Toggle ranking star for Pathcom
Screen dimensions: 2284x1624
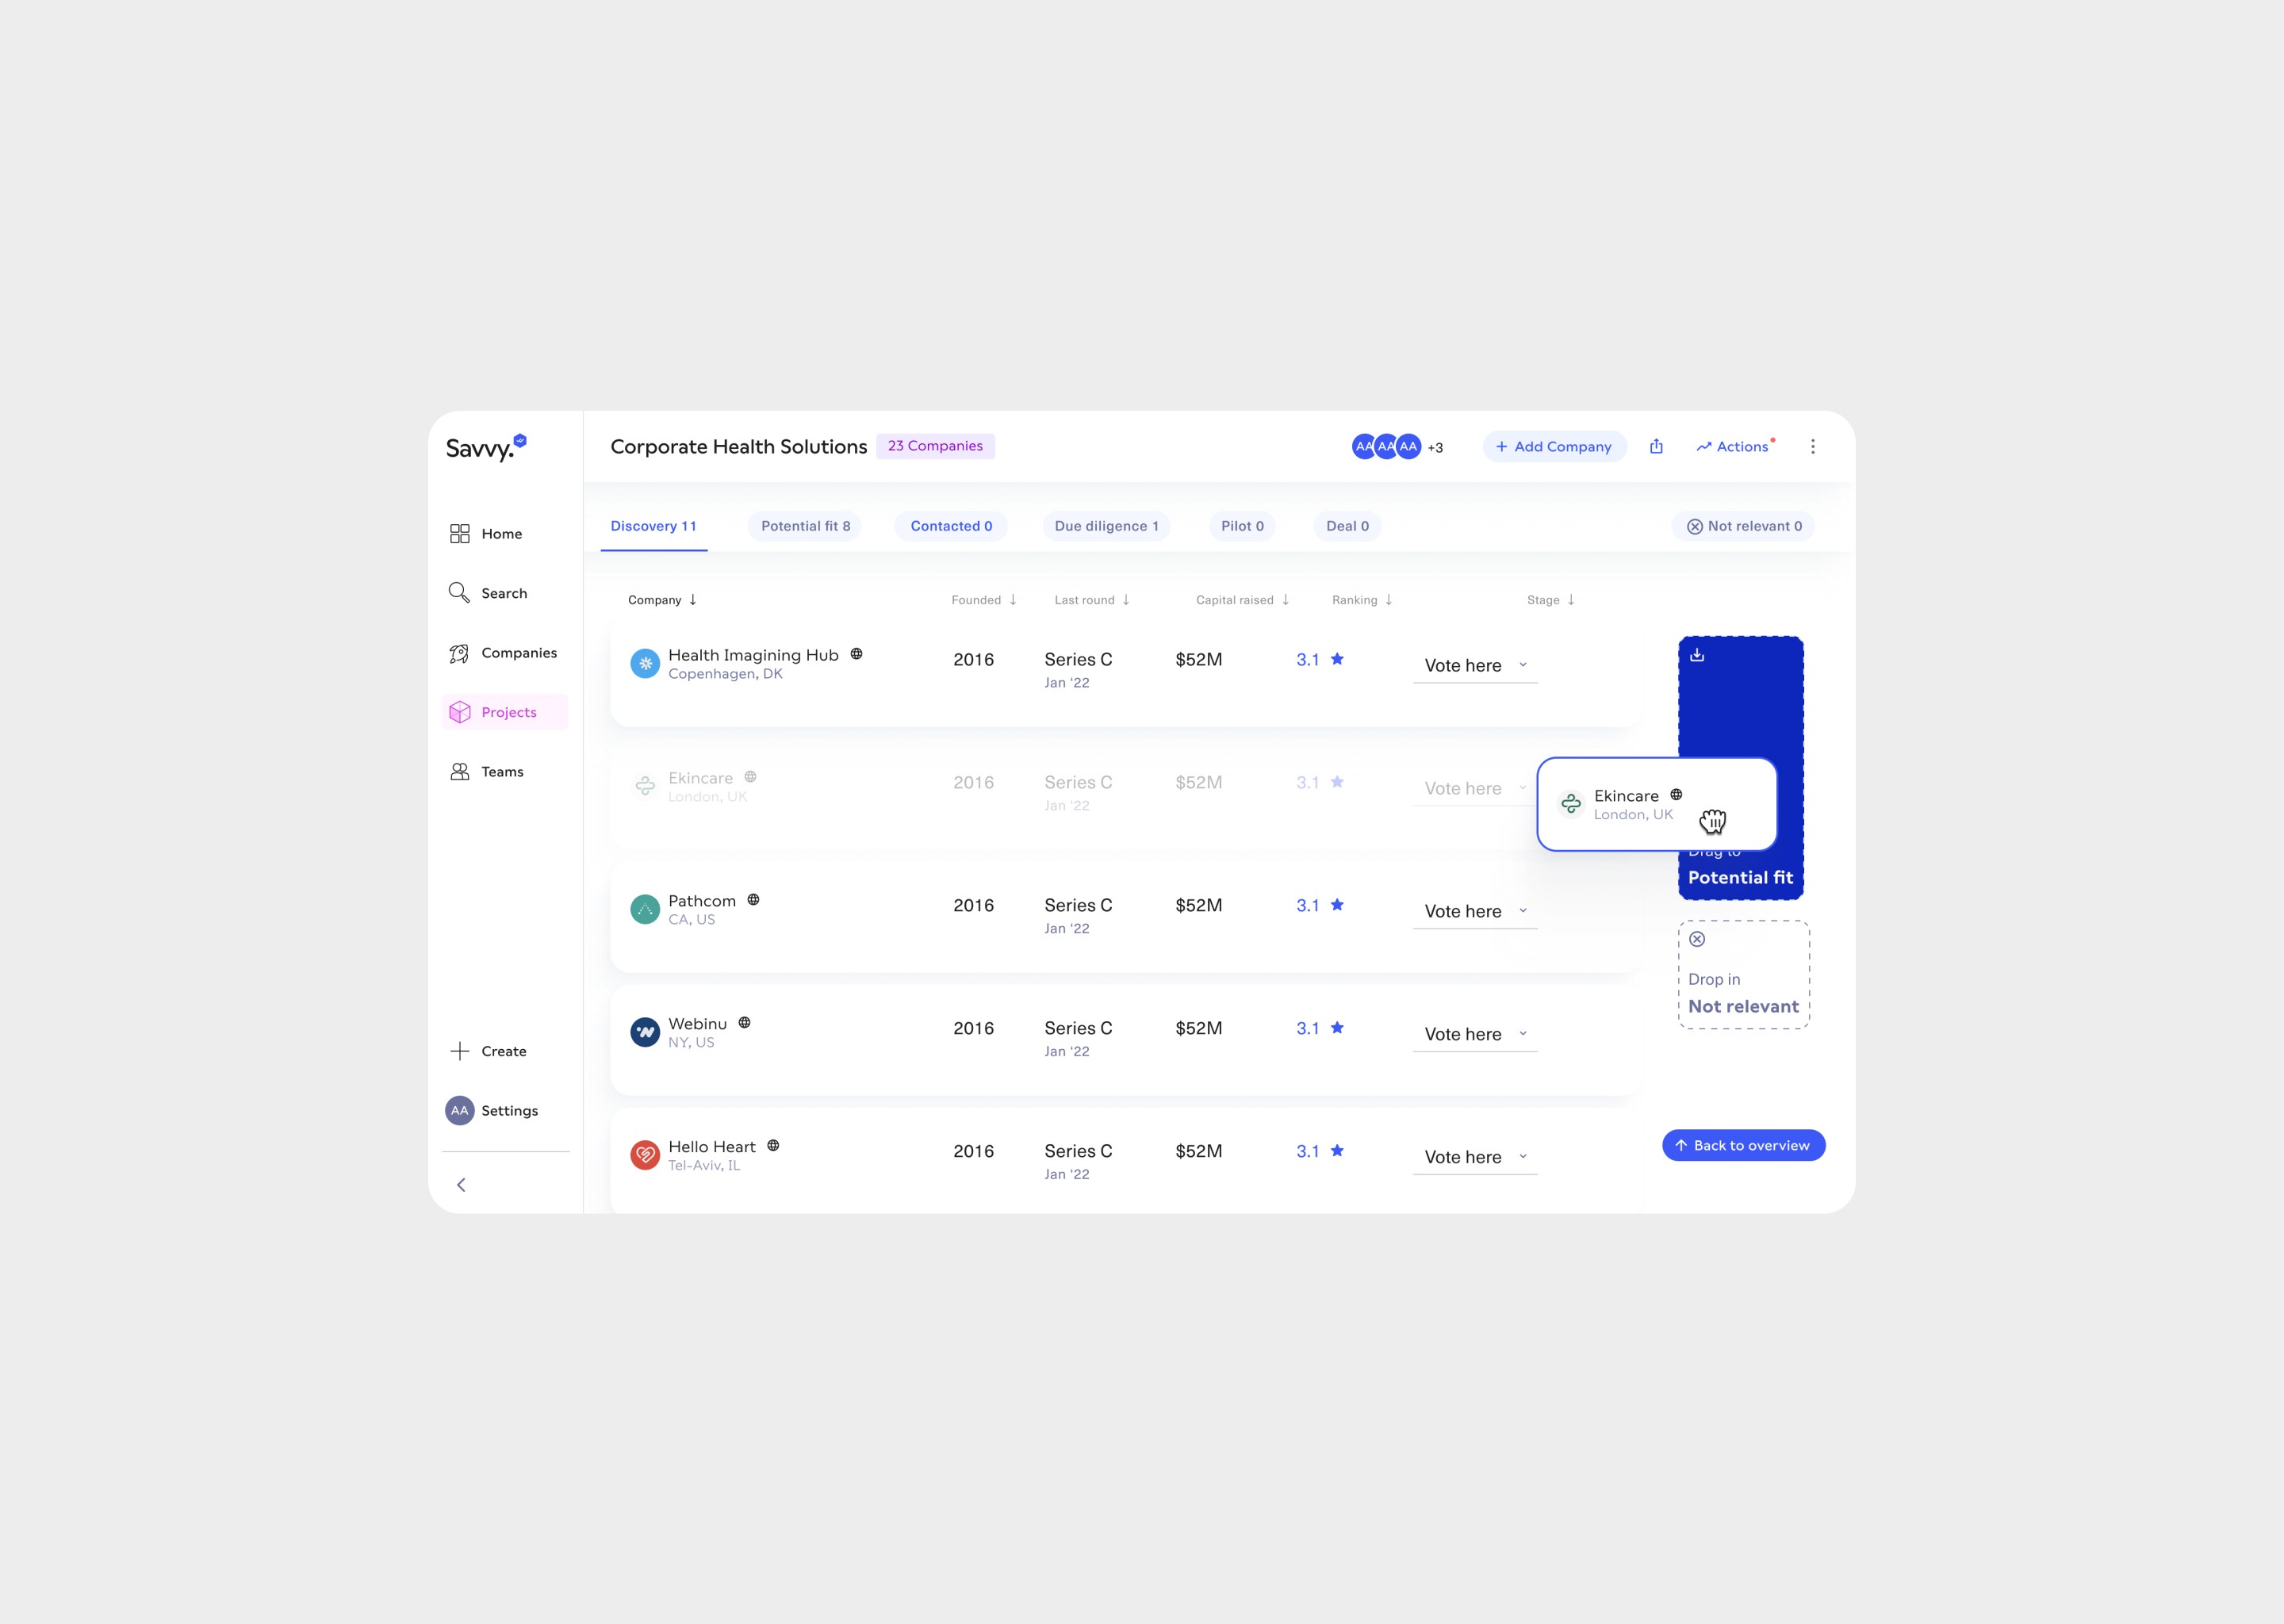point(1339,905)
